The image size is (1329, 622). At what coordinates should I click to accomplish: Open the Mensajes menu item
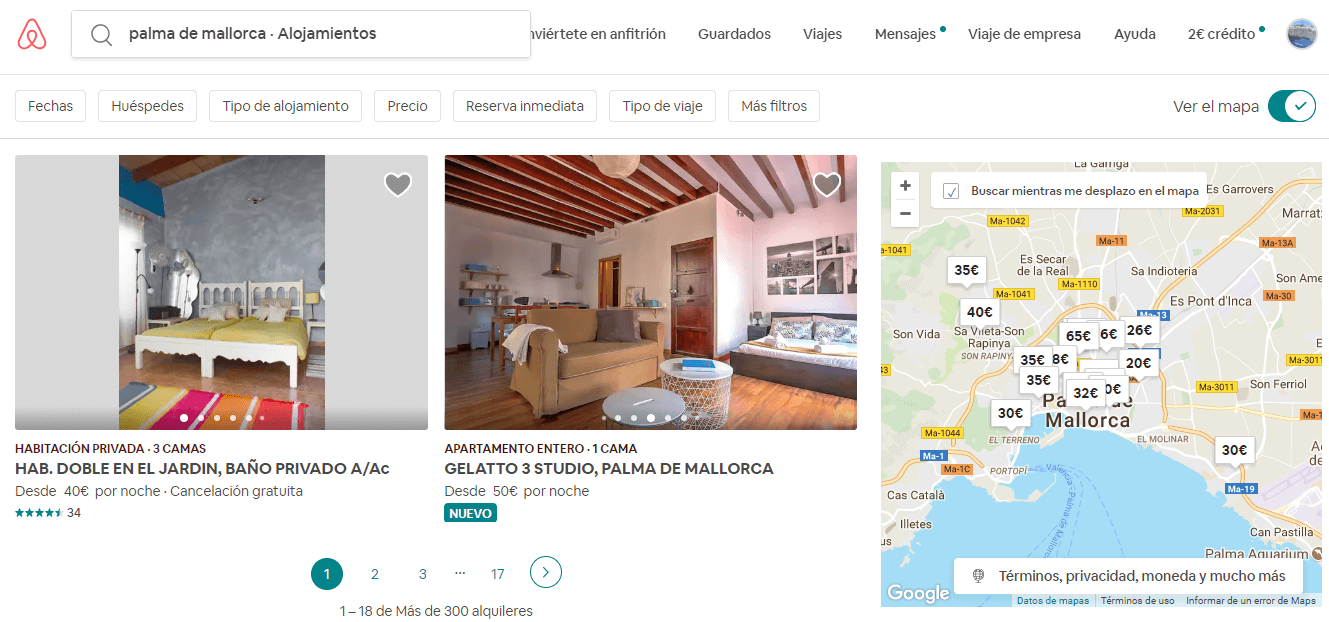pos(905,34)
